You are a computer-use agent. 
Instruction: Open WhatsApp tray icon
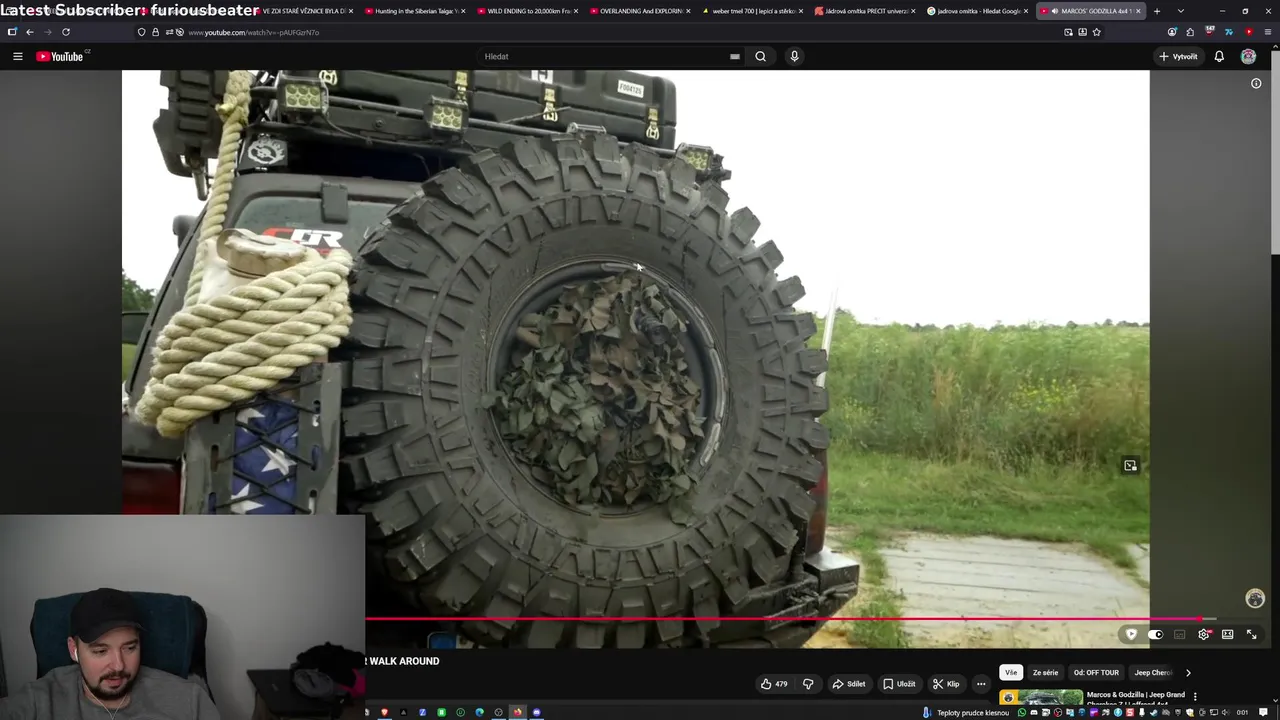(1022, 713)
